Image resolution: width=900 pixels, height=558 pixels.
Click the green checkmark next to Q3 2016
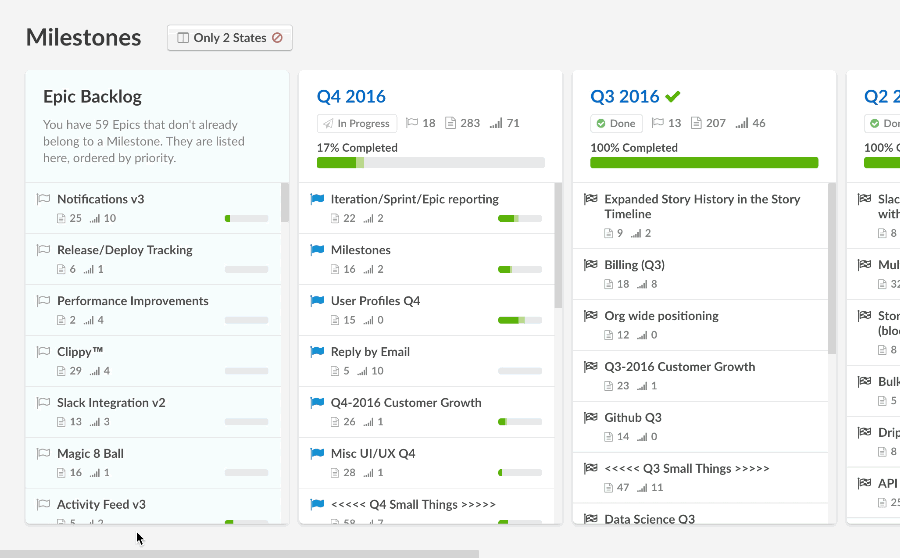pyautogui.click(x=673, y=97)
